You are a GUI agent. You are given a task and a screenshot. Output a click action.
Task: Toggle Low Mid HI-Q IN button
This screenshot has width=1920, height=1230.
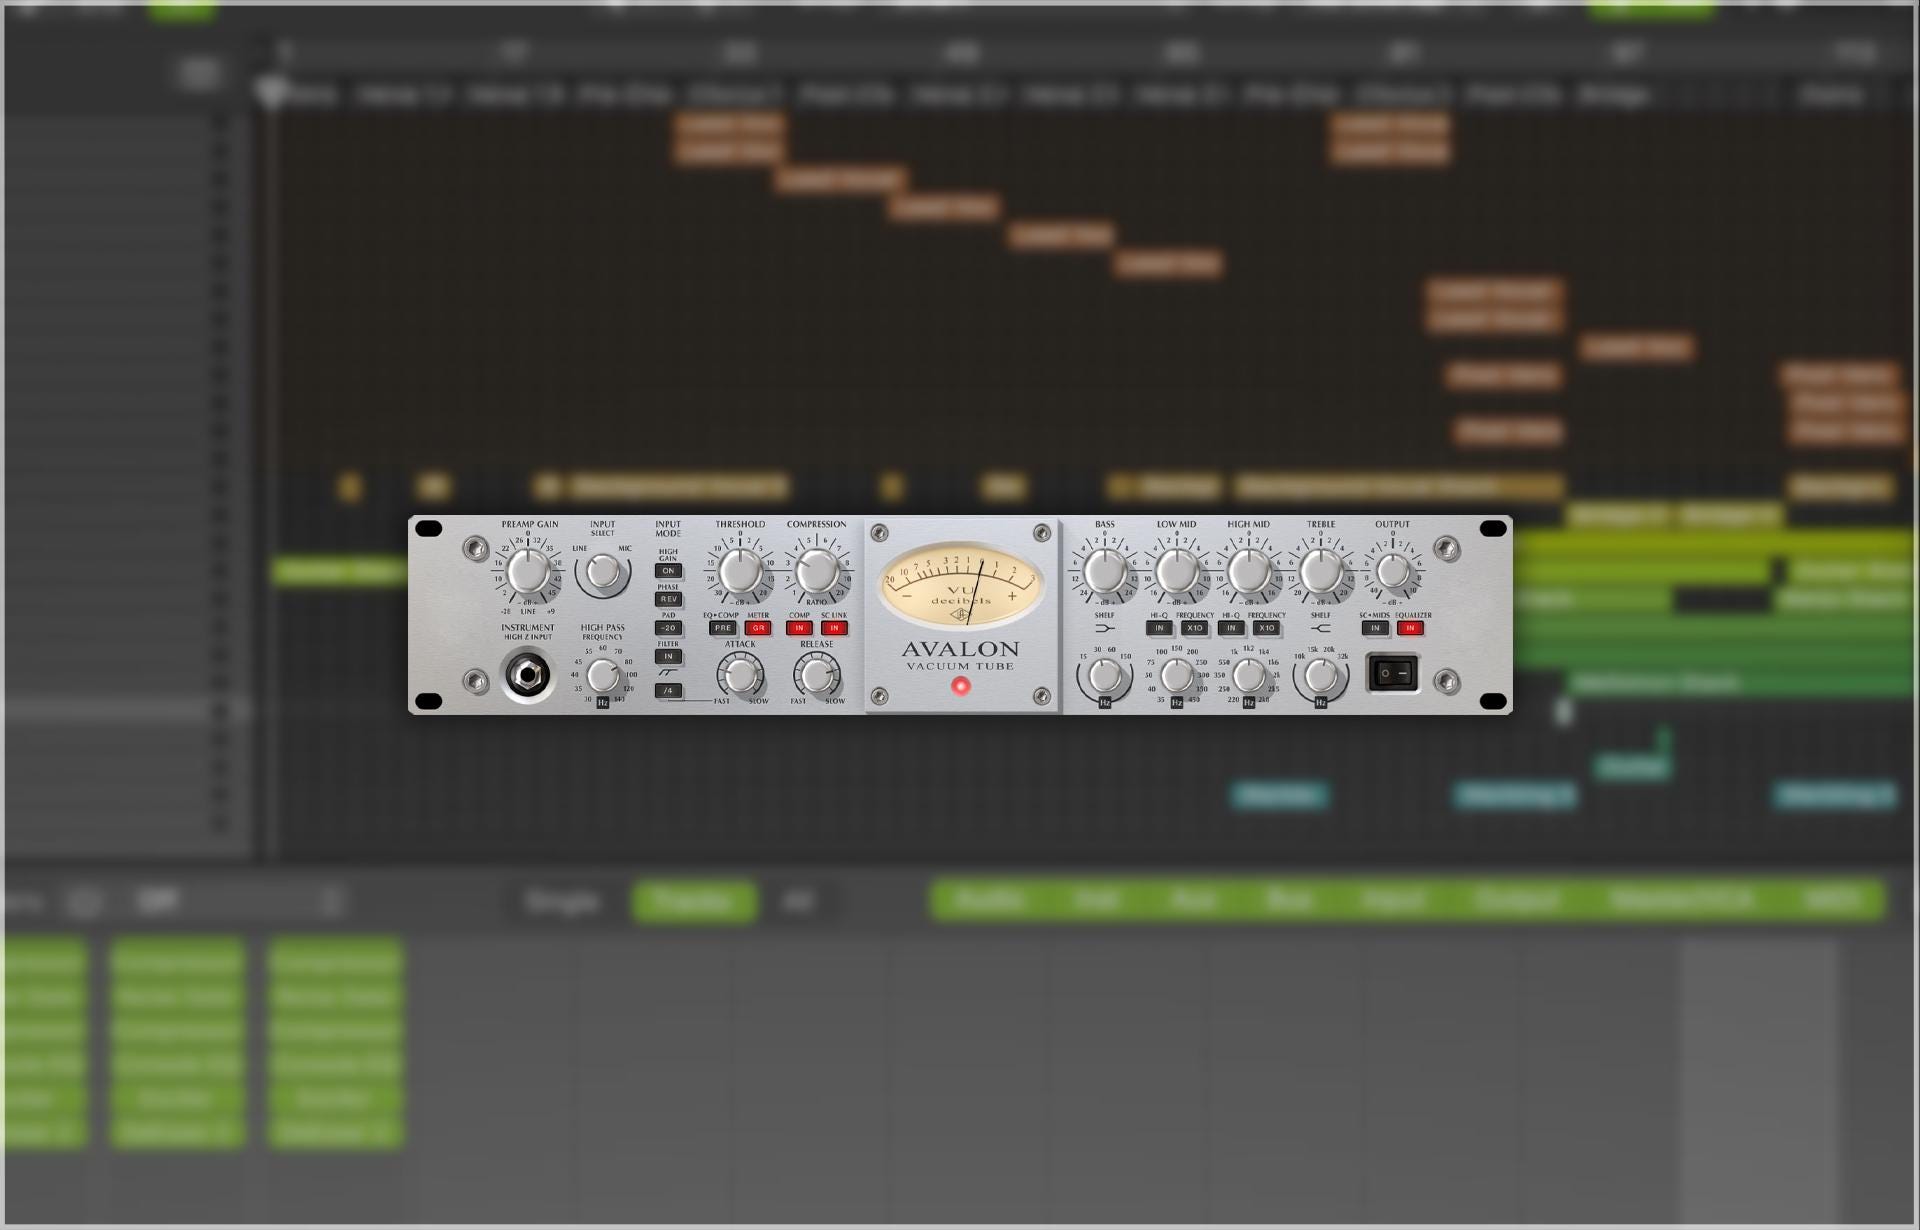[x=1159, y=628]
